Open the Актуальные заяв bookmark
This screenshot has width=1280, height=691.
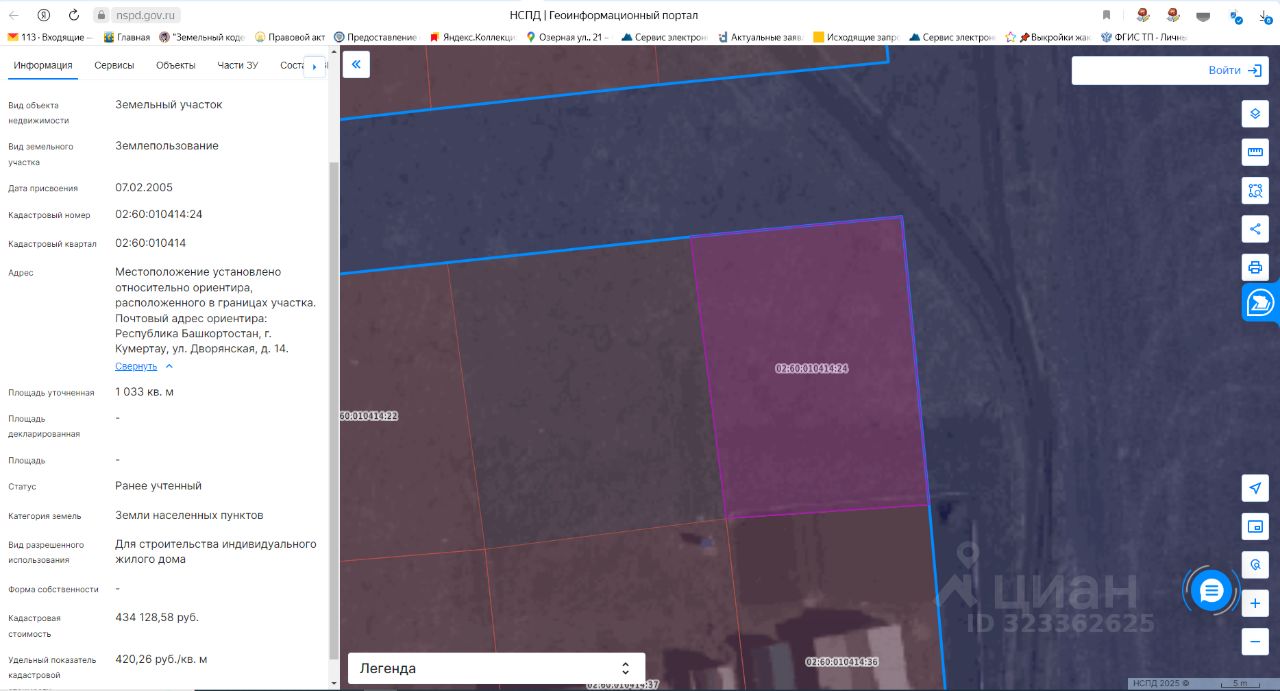759,37
